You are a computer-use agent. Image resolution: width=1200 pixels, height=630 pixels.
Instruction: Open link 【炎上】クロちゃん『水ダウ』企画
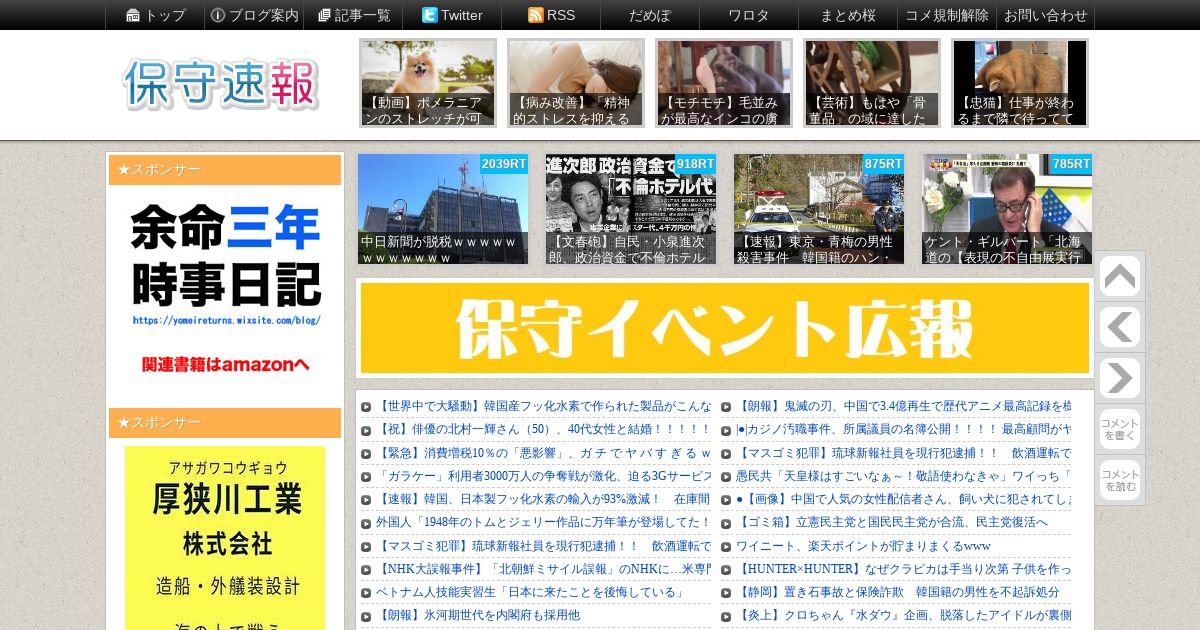[x=904, y=615]
